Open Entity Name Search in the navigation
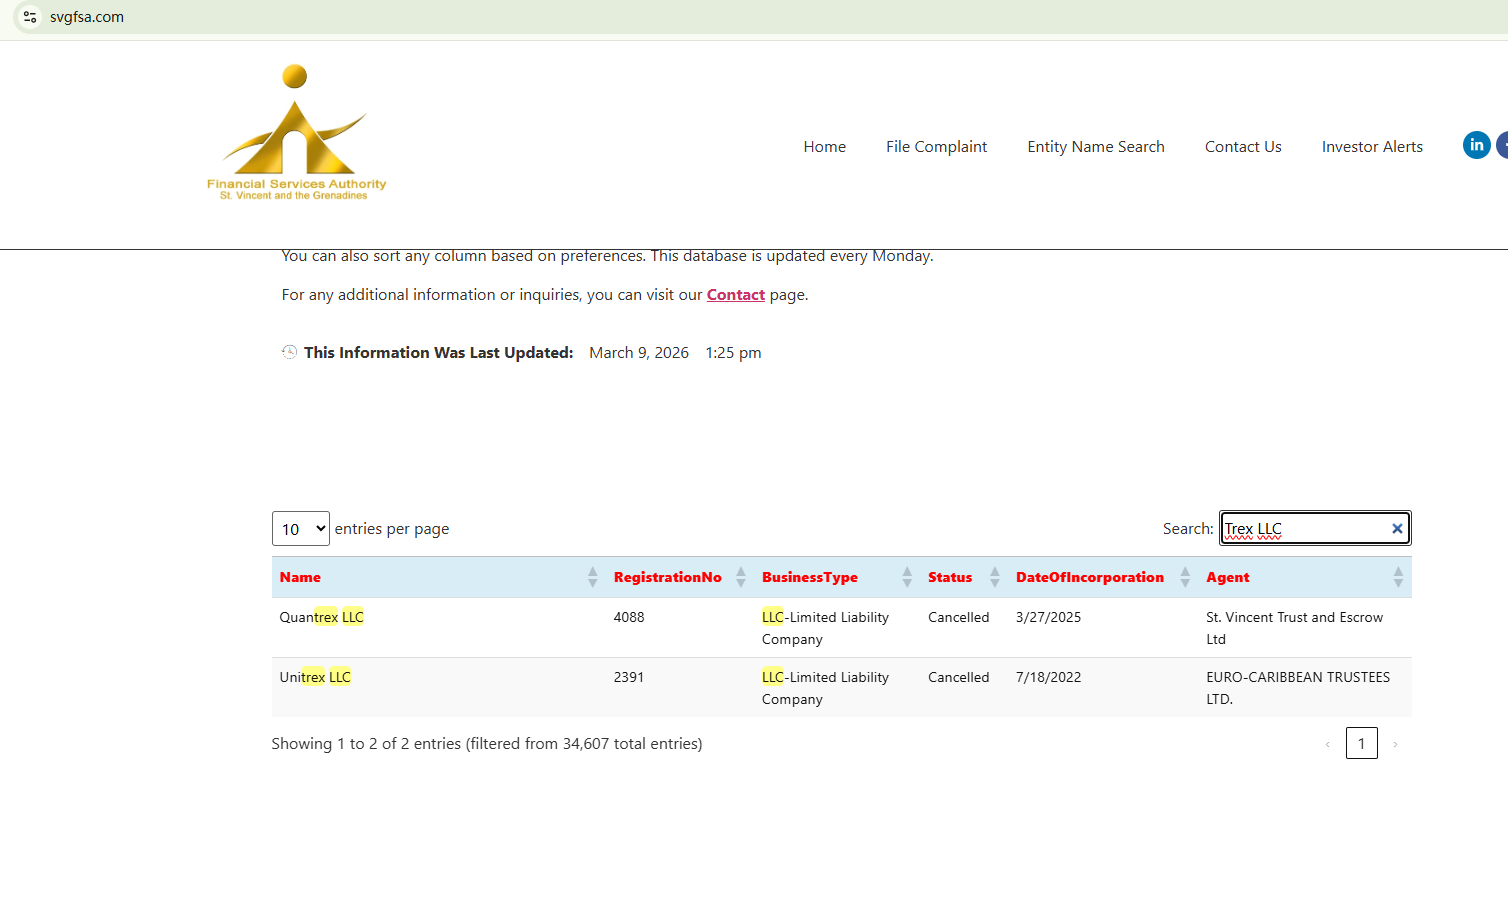The image size is (1508, 897). 1095,147
